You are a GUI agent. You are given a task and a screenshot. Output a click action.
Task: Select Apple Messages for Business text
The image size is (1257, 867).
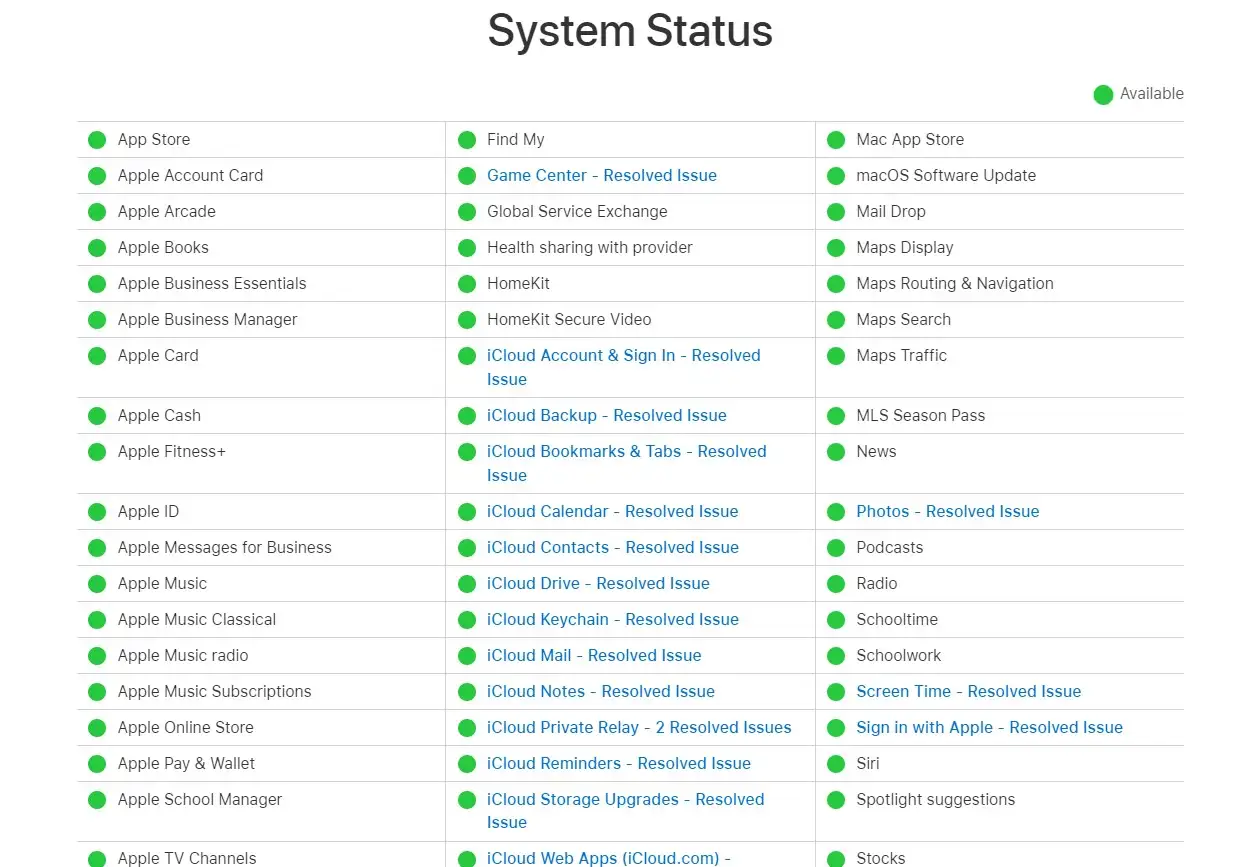(x=225, y=547)
